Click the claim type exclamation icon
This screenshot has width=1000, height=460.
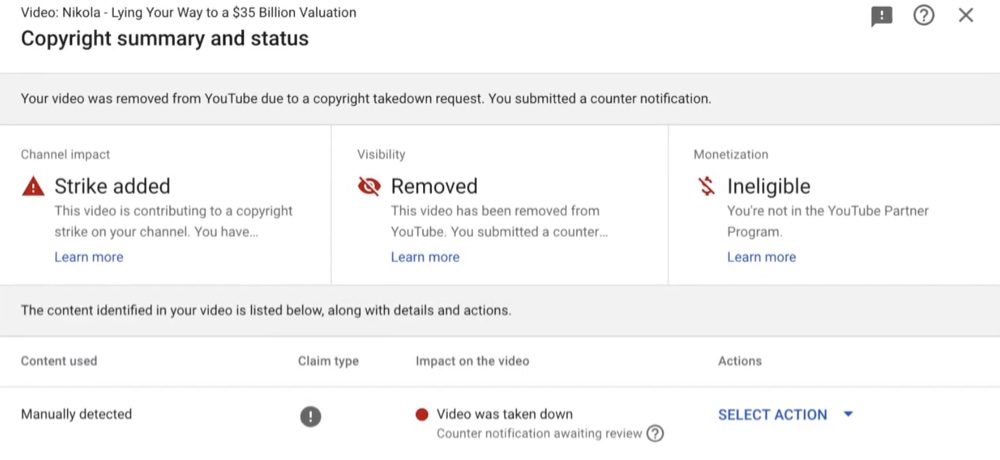coord(311,417)
